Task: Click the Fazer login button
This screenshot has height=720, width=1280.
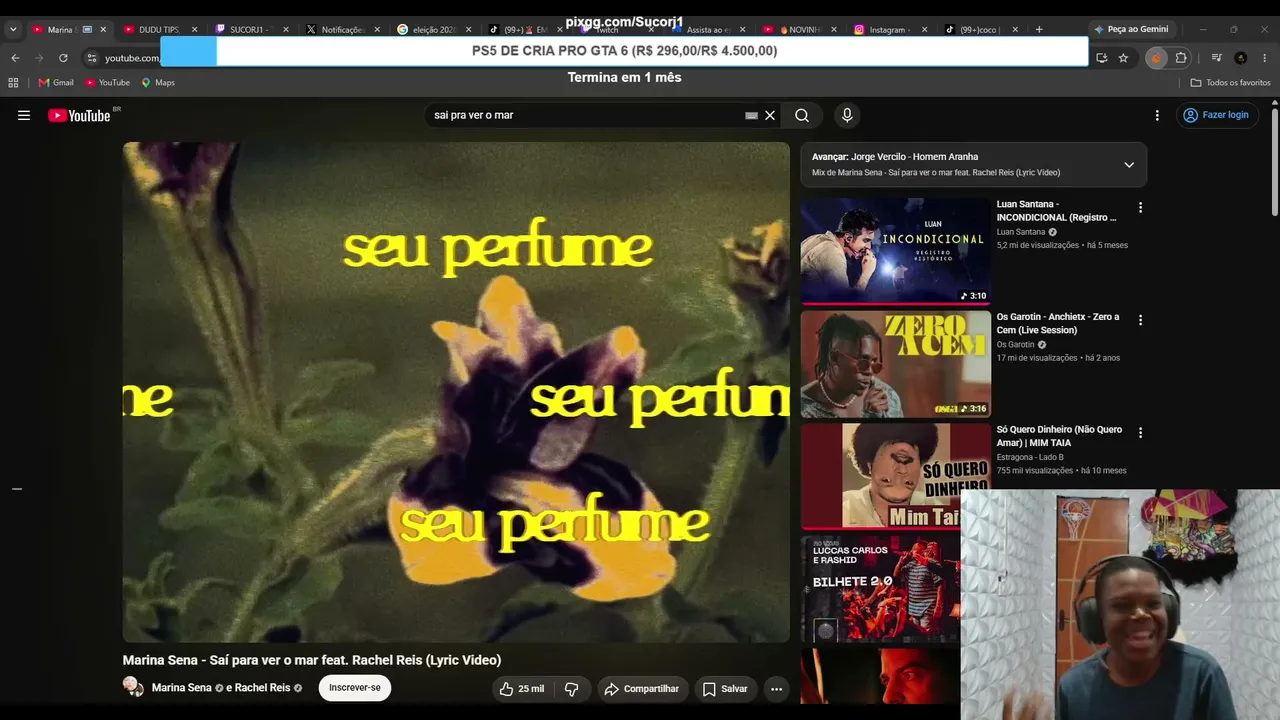Action: click(1216, 115)
